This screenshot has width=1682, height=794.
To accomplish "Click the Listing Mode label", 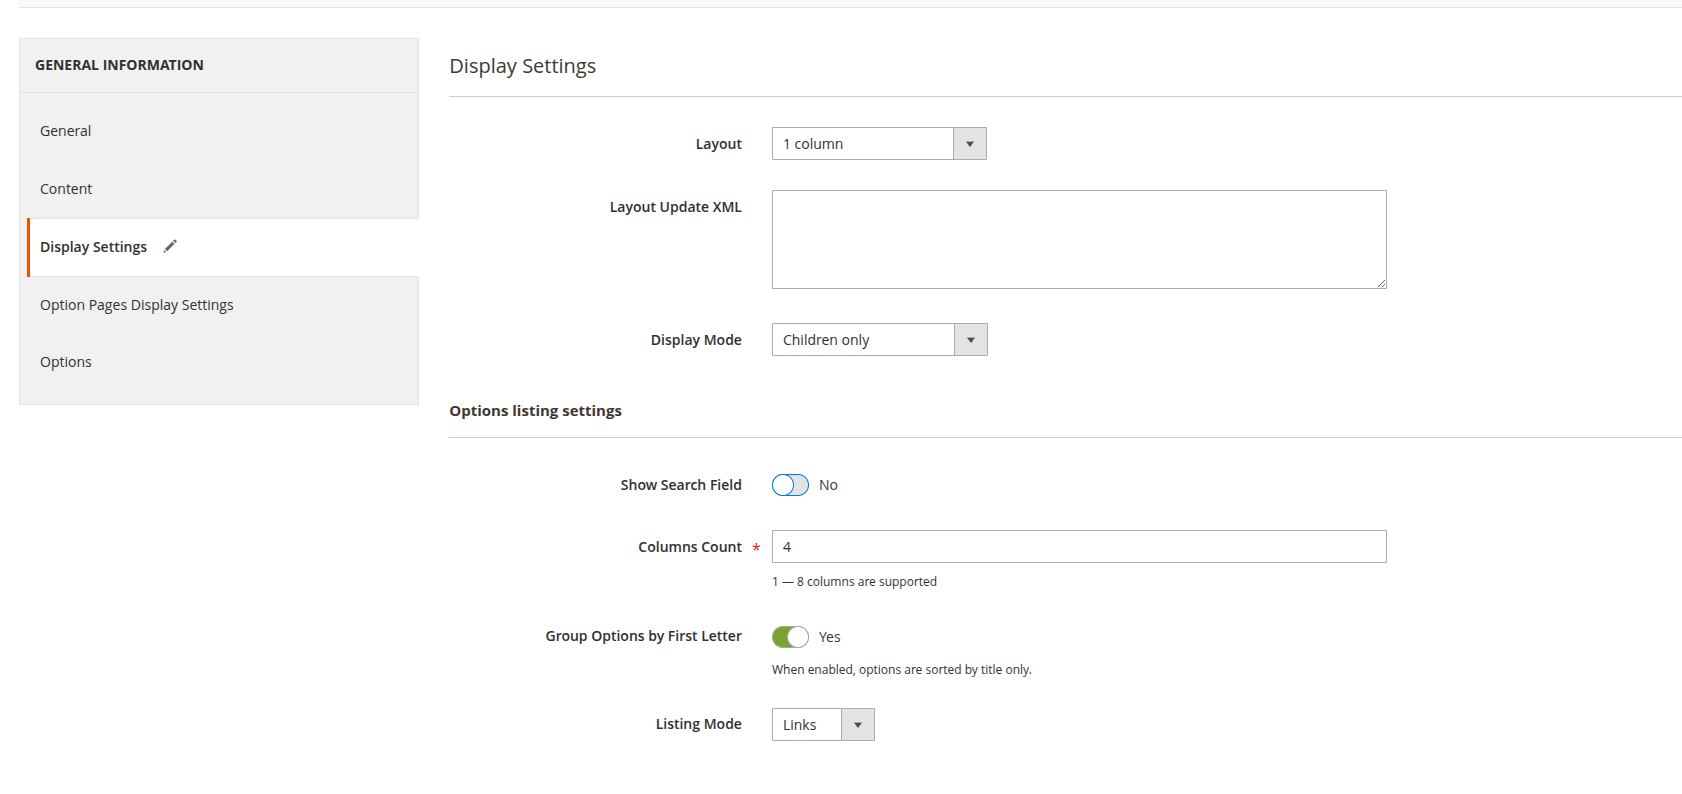I will [698, 724].
